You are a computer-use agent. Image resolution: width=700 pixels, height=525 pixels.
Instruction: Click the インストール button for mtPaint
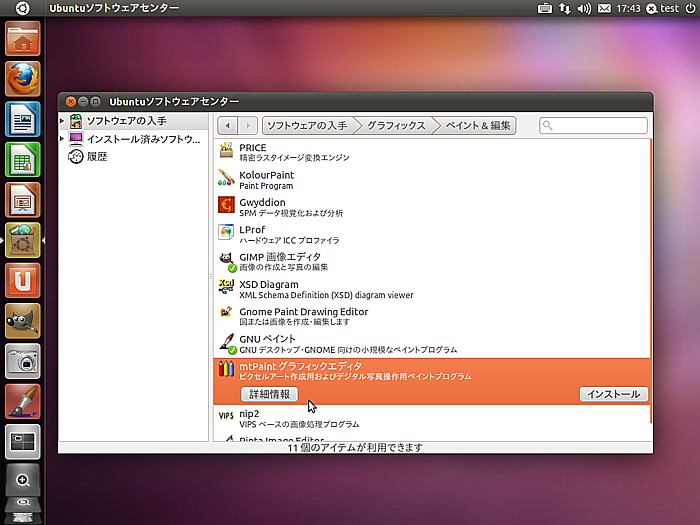613,394
